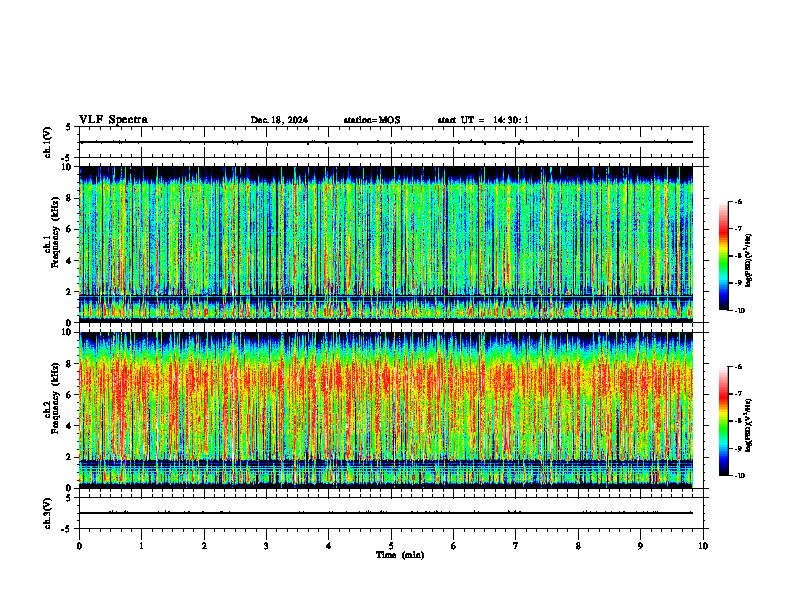The height and width of the screenshot is (612, 792).
Task: Click the time axis tick label "2"
Action: [x=204, y=546]
